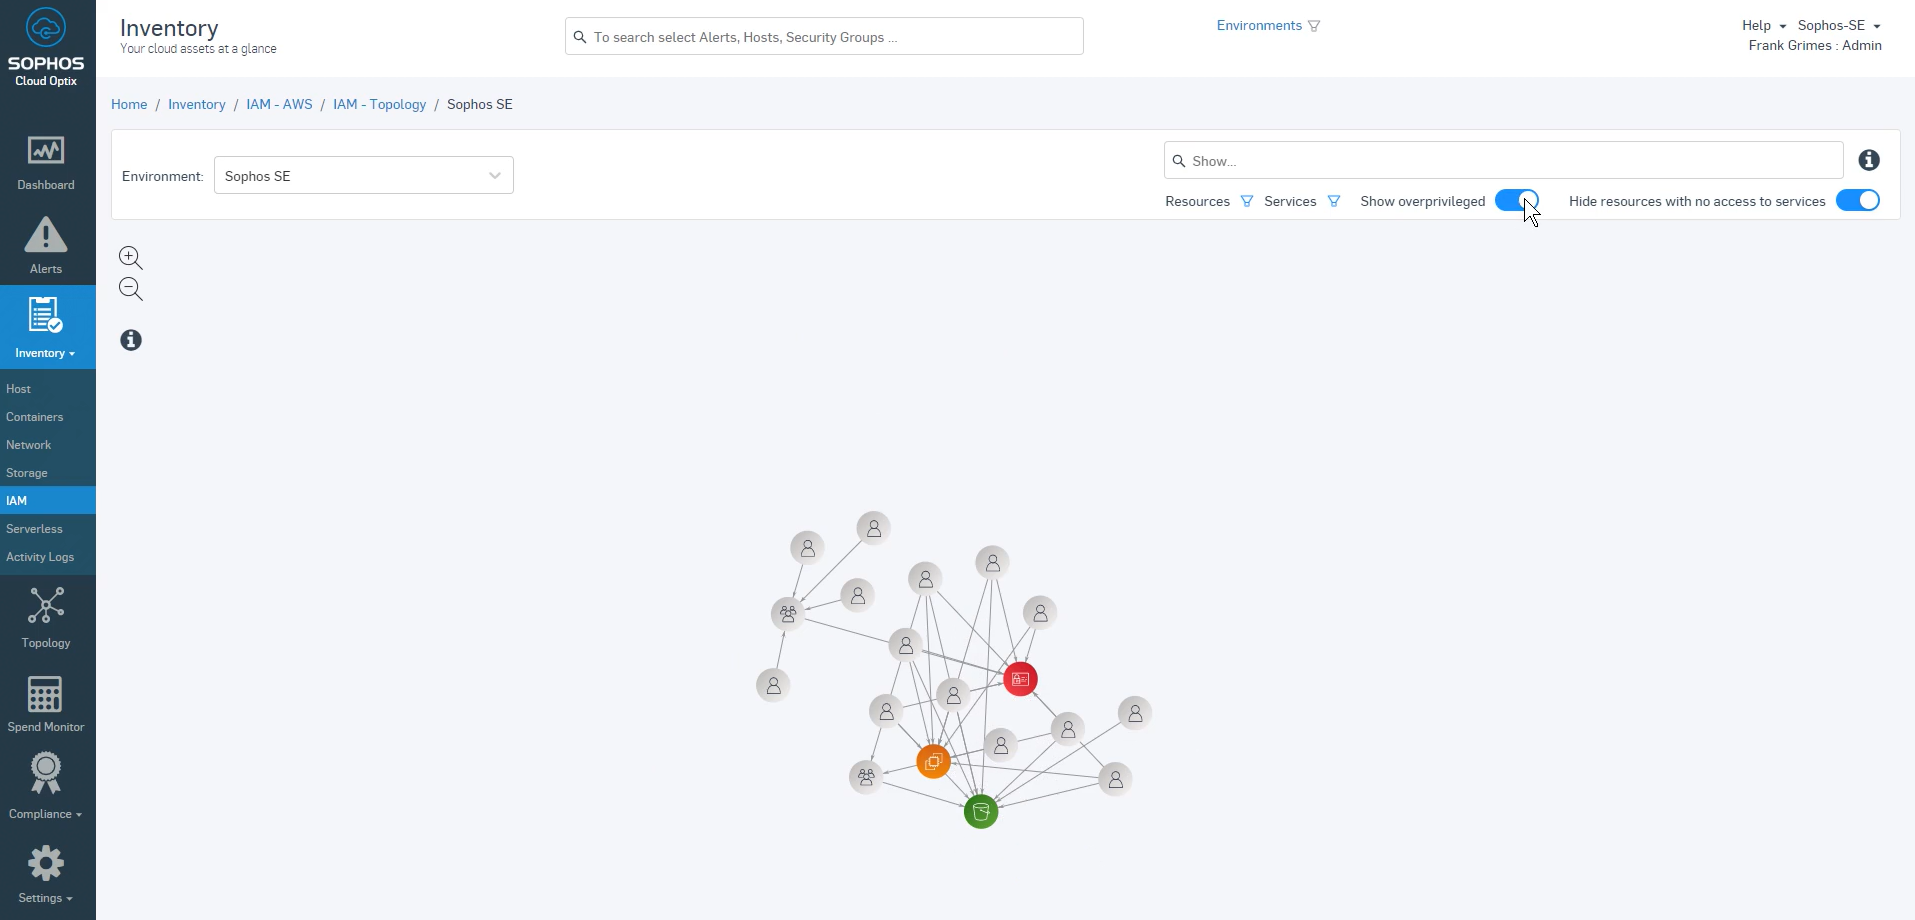Turn off hide resources with no access
1915x920 pixels.
click(x=1858, y=200)
